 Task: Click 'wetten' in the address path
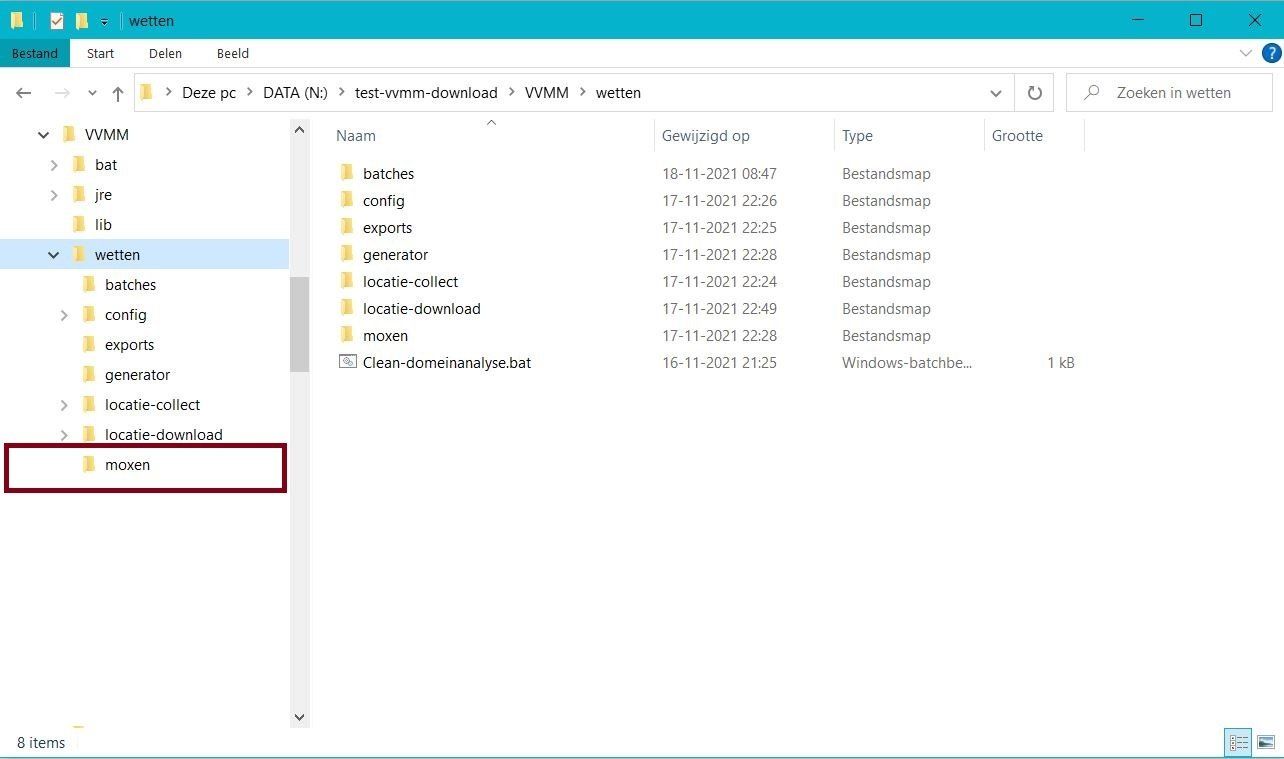tap(618, 92)
